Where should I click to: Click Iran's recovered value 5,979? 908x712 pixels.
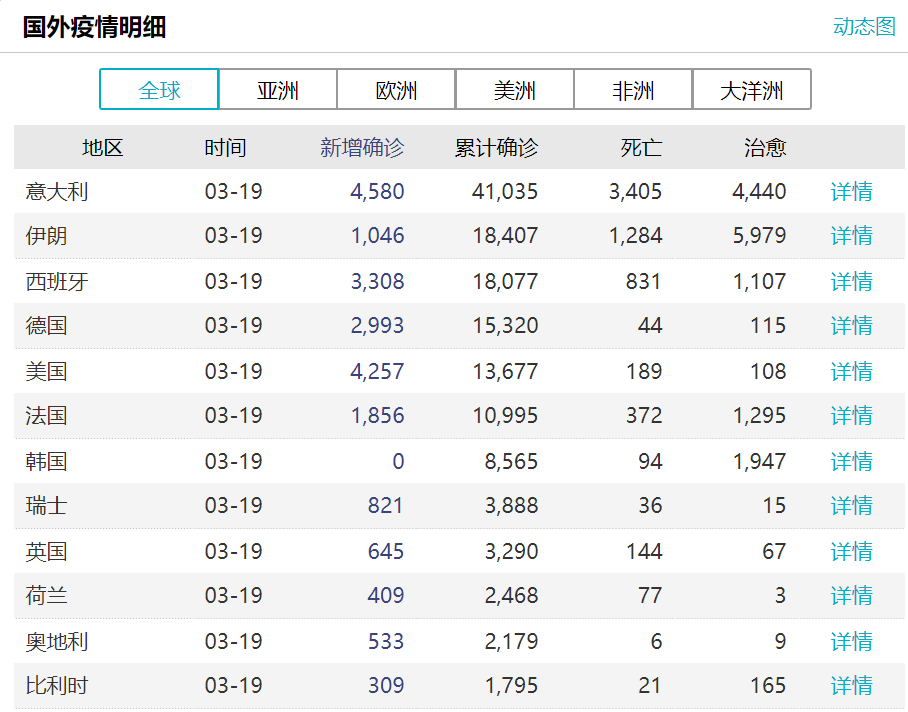click(759, 236)
